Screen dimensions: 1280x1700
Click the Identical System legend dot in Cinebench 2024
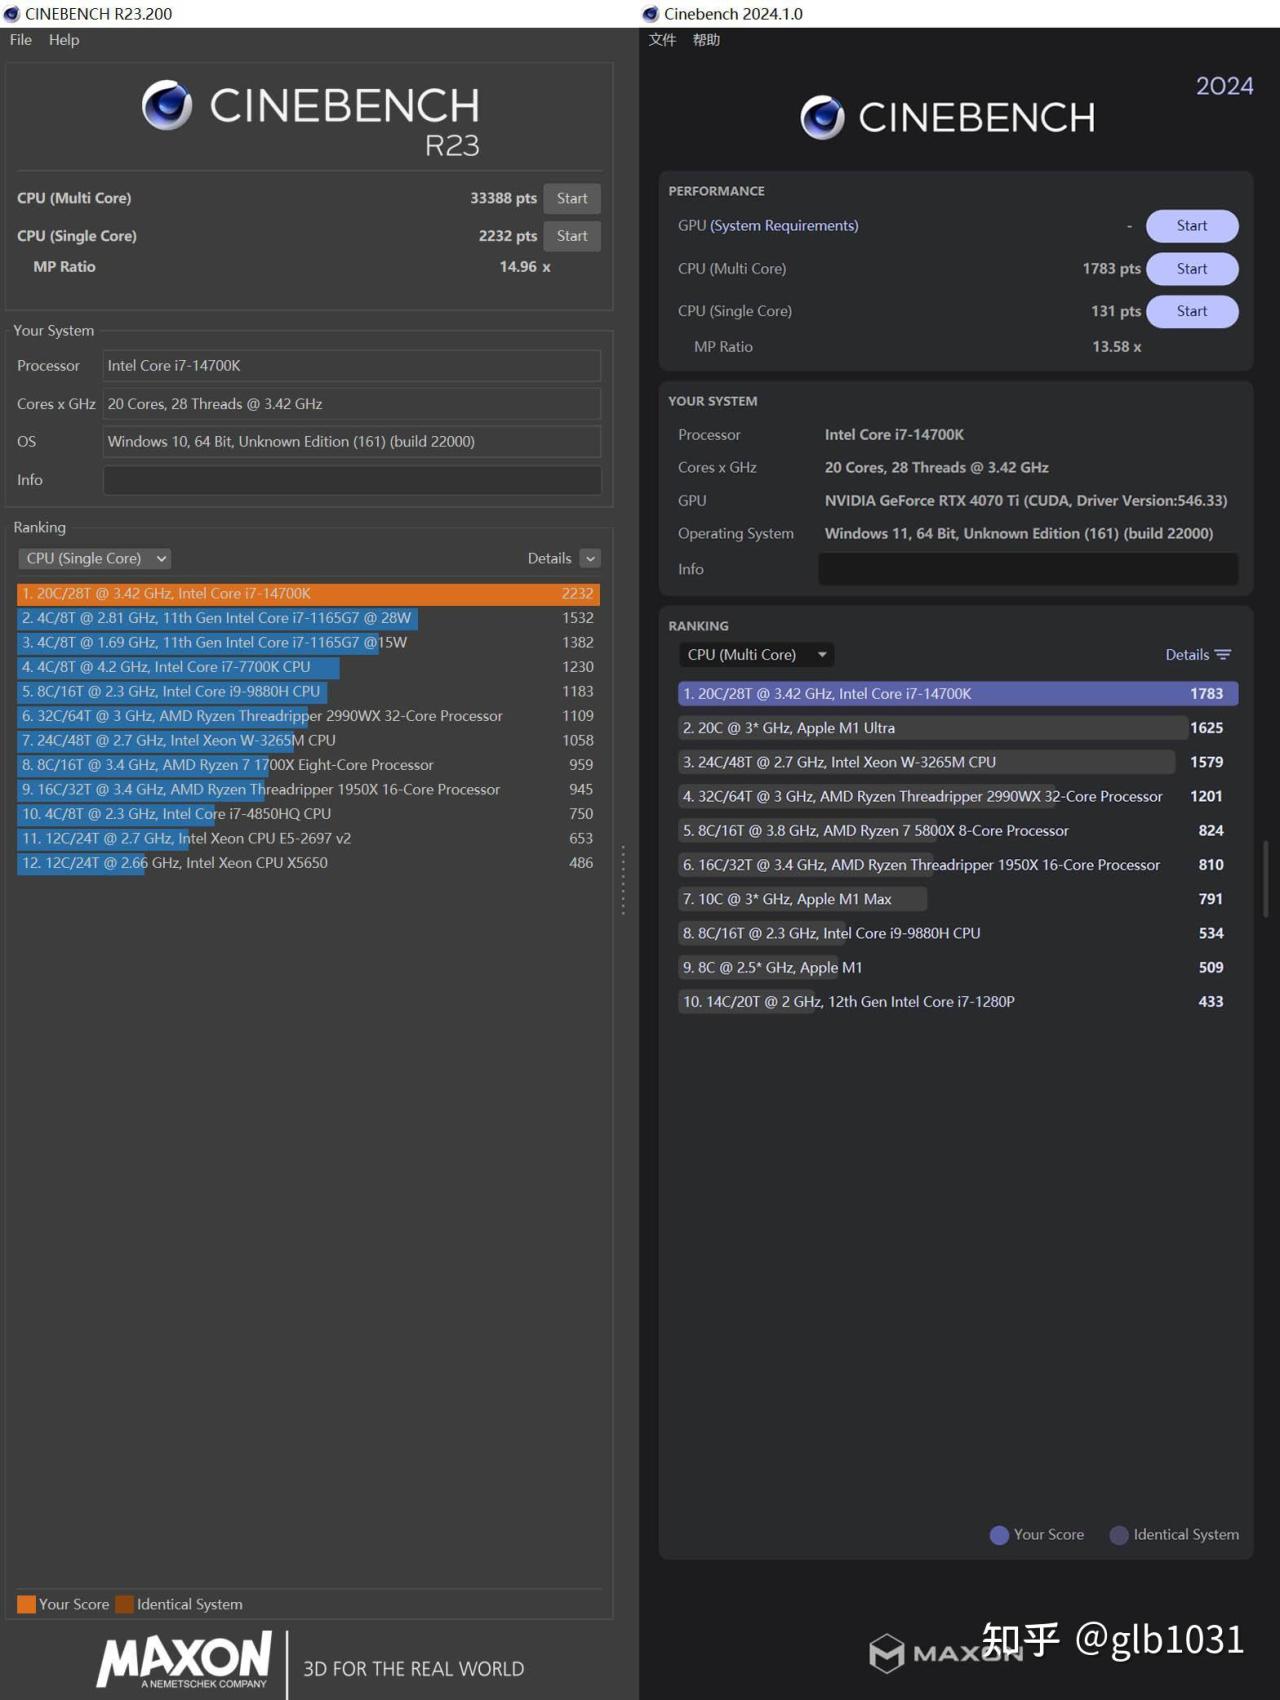click(x=1119, y=1535)
